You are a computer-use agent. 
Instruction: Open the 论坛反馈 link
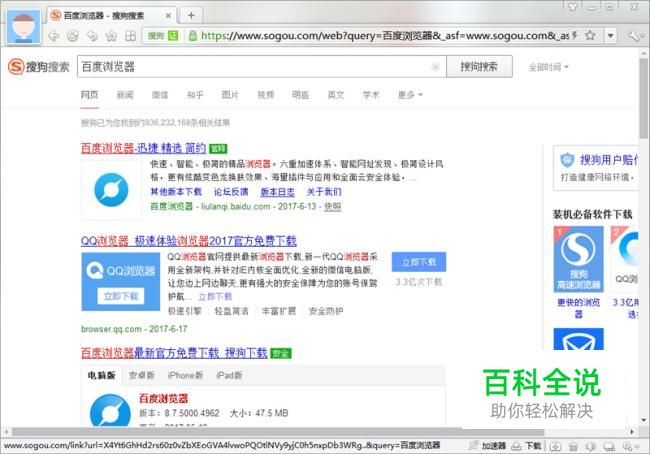(231, 192)
